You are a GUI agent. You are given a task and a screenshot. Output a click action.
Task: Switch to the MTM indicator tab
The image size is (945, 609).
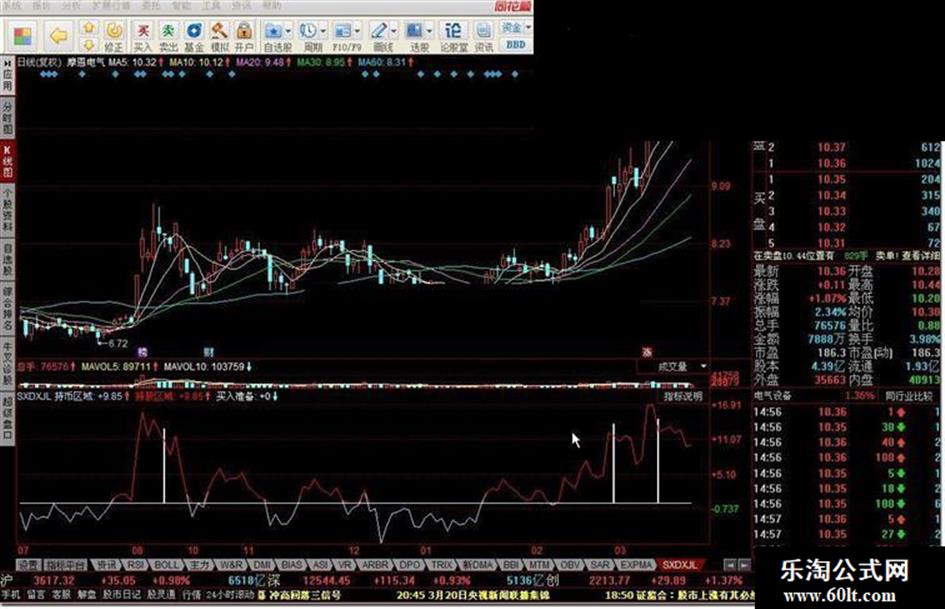click(539, 565)
